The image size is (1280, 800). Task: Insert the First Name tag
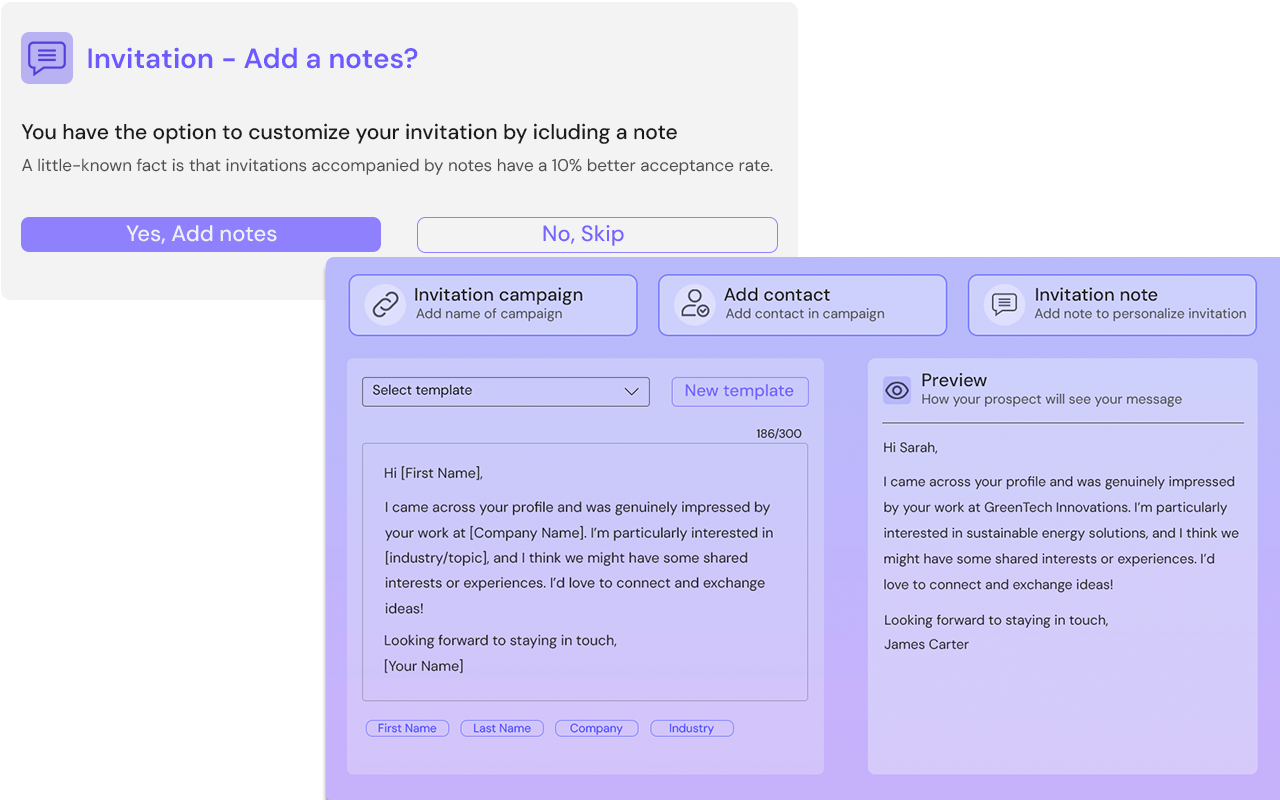[x=407, y=728]
